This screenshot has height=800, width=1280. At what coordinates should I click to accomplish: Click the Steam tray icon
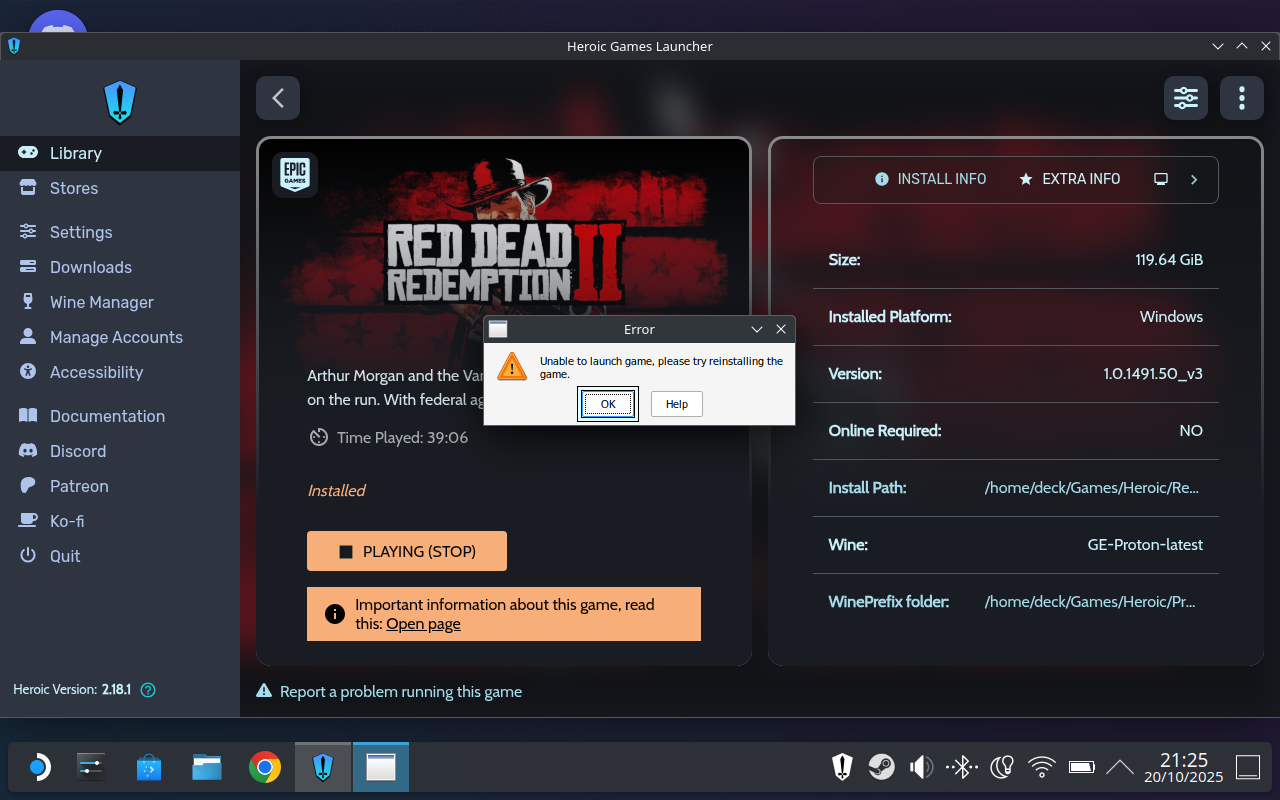pos(881,767)
